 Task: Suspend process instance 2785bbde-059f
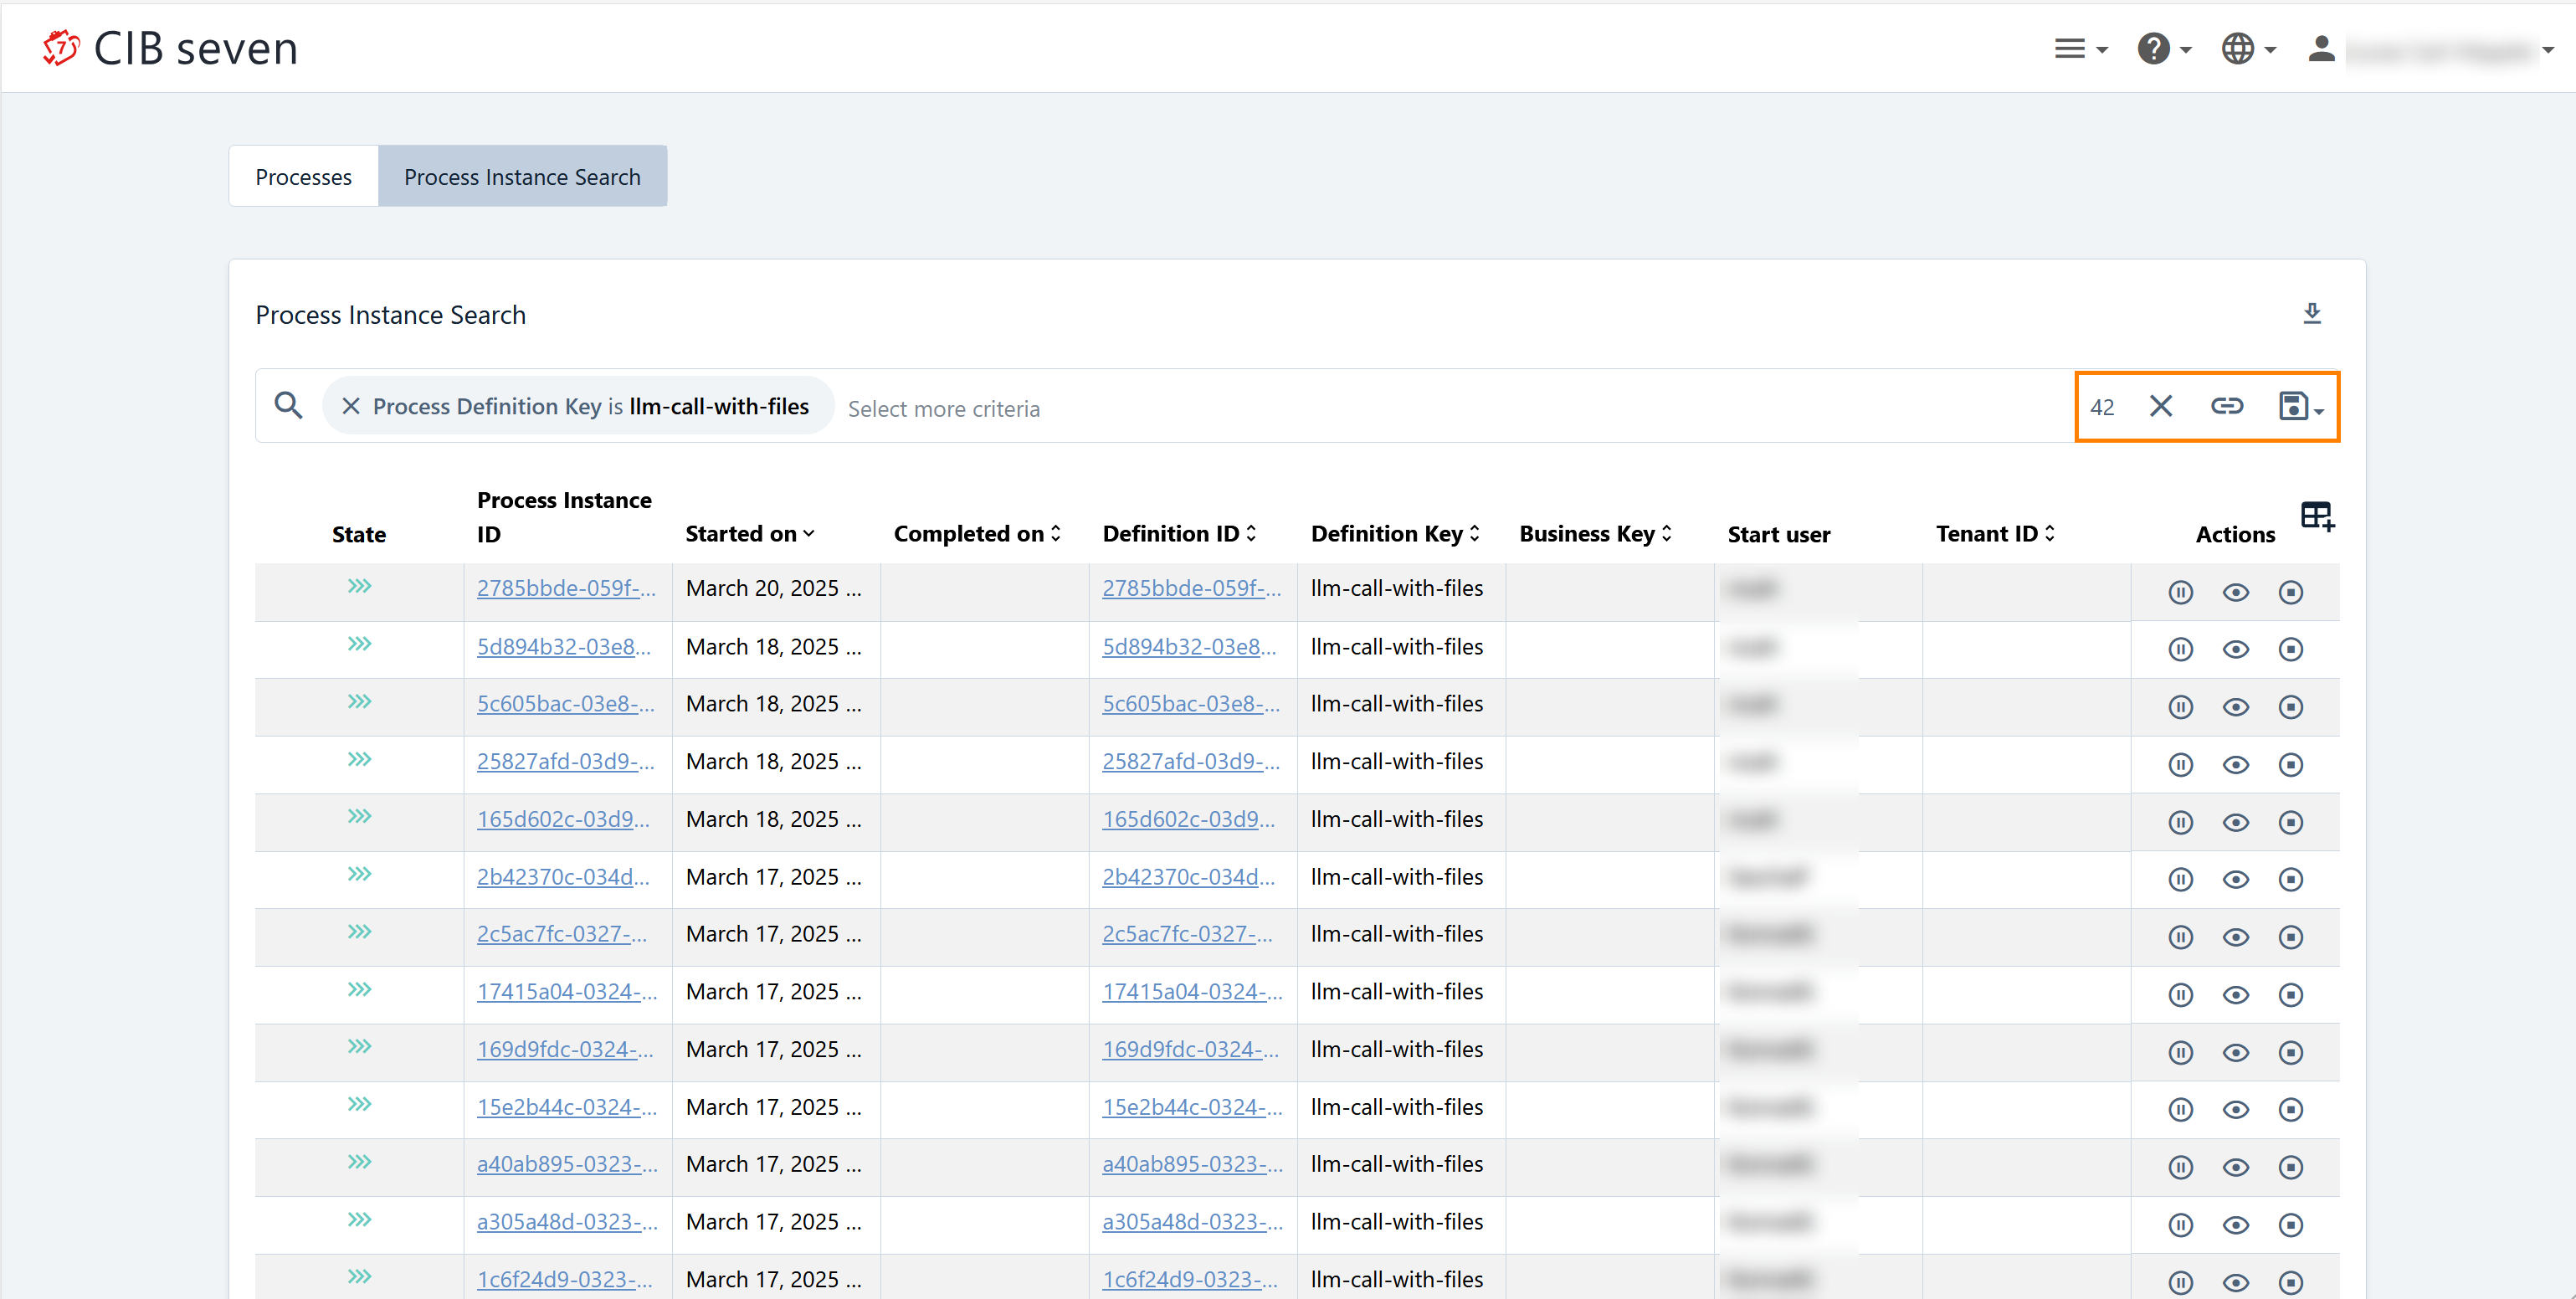[x=2180, y=592]
